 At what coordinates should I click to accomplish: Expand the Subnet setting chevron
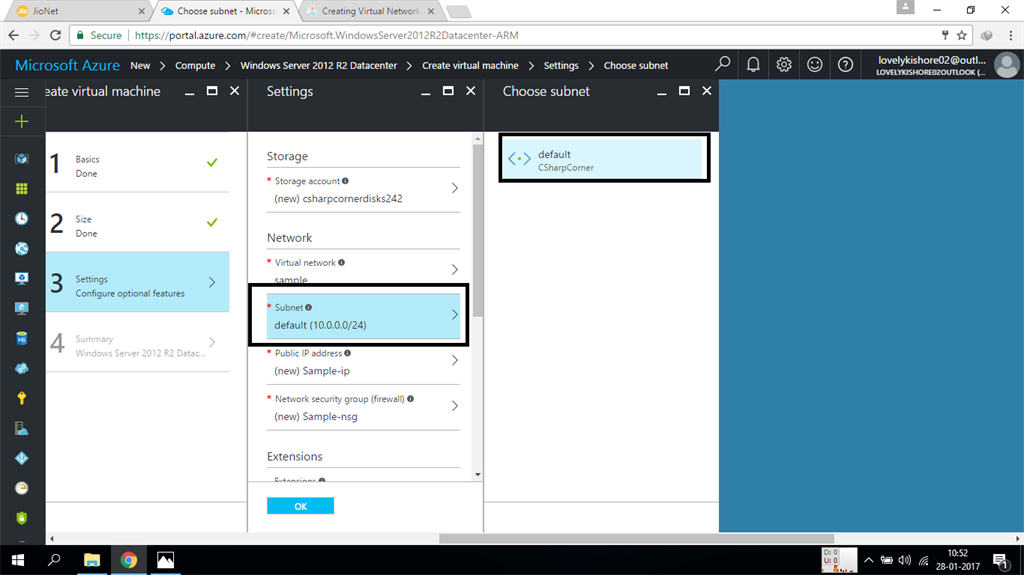[455, 315]
